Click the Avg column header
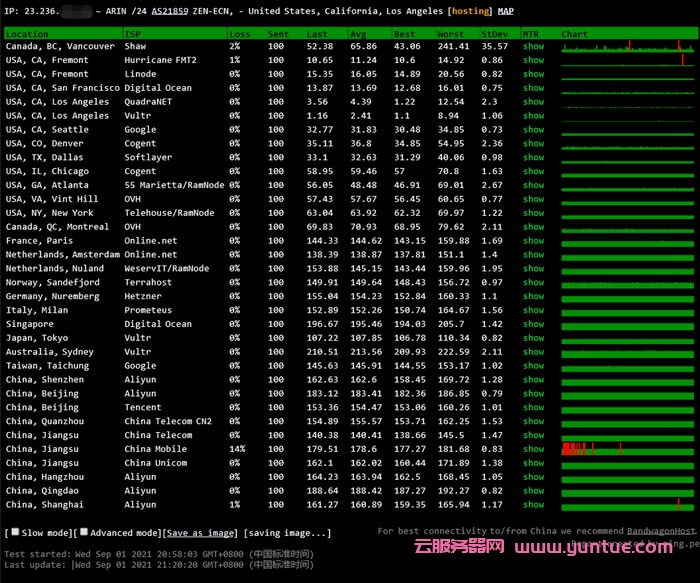The height and width of the screenshot is (583, 700). point(358,33)
